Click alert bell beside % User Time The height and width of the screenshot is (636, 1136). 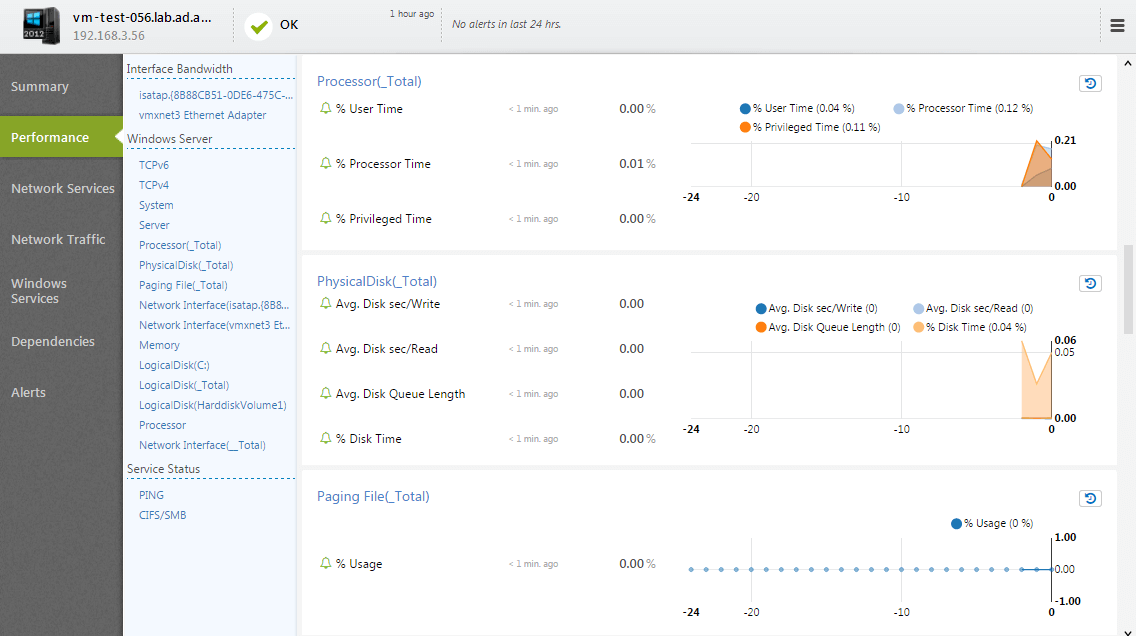(x=325, y=108)
